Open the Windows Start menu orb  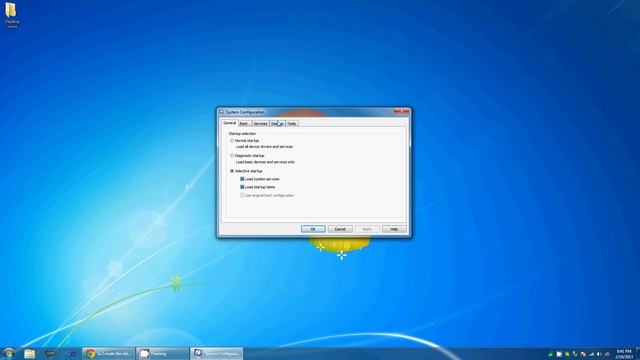[9, 353]
